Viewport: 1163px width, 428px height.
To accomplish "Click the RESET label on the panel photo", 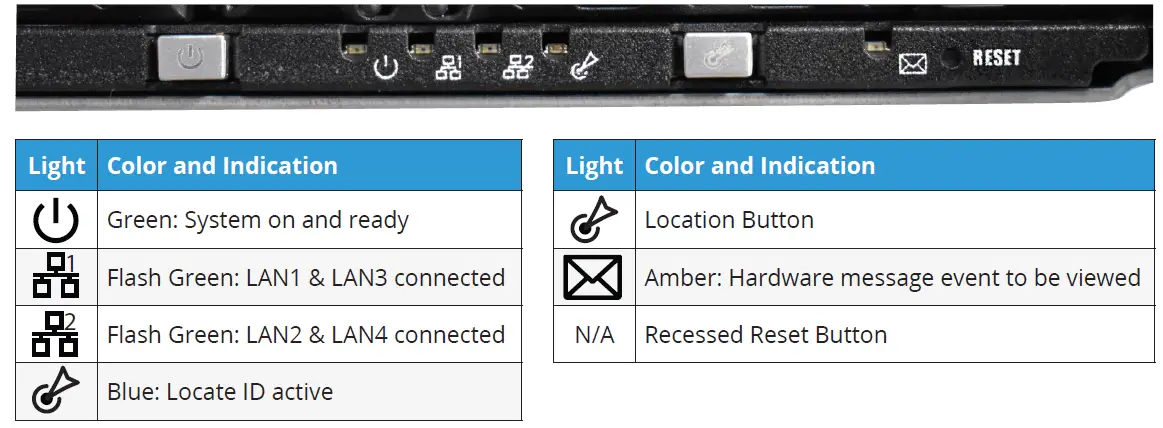I will click(996, 58).
